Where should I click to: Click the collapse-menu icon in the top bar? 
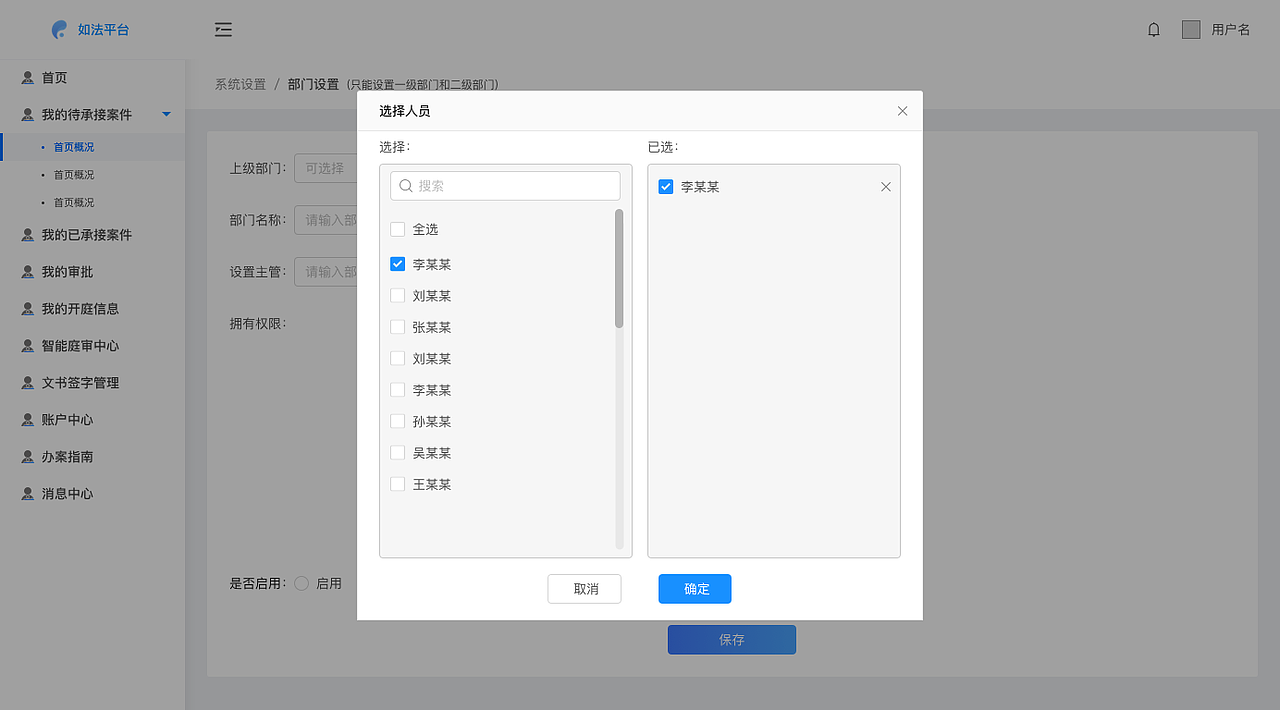[x=223, y=29]
